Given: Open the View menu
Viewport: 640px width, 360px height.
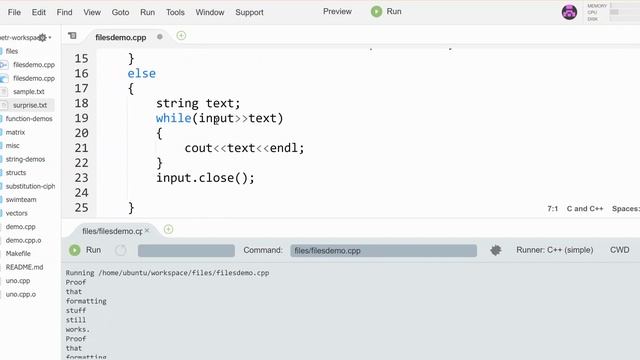Looking at the screenshot, I should click(92, 12).
